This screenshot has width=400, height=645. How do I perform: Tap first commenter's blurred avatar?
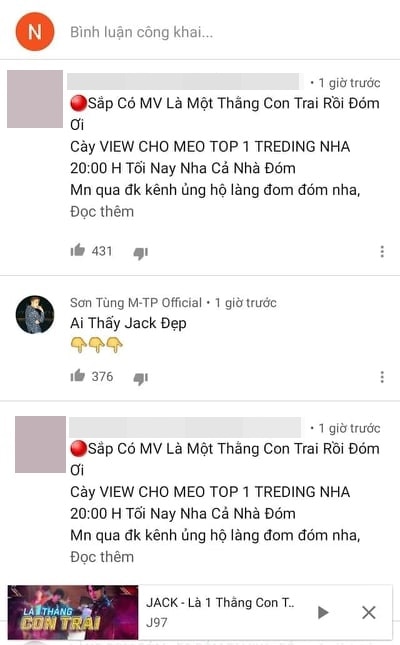(x=35, y=99)
